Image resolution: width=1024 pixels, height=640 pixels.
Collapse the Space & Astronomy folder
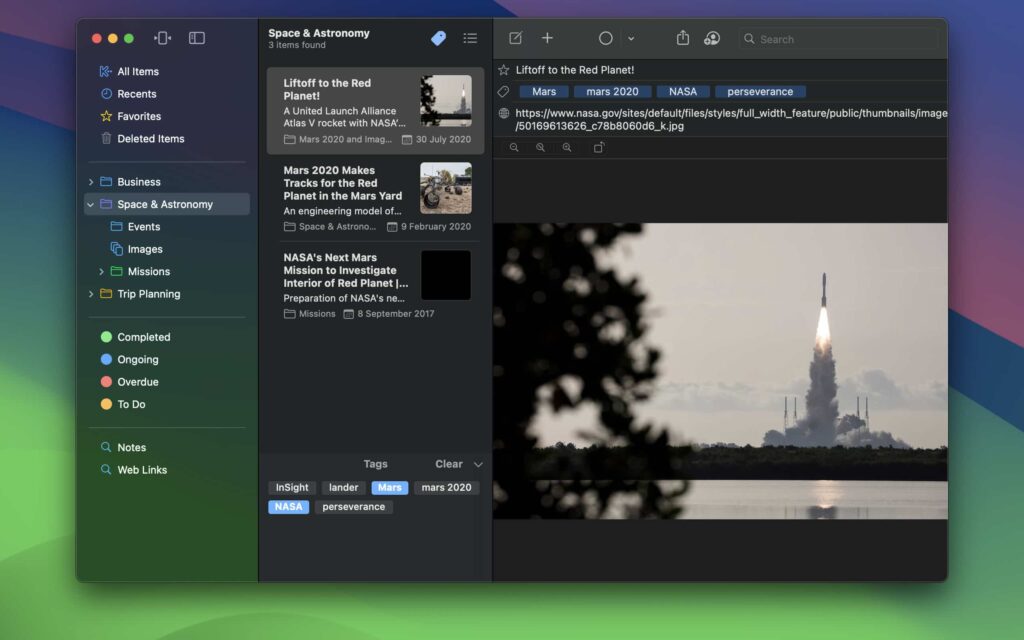pyautogui.click(x=89, y=204)
